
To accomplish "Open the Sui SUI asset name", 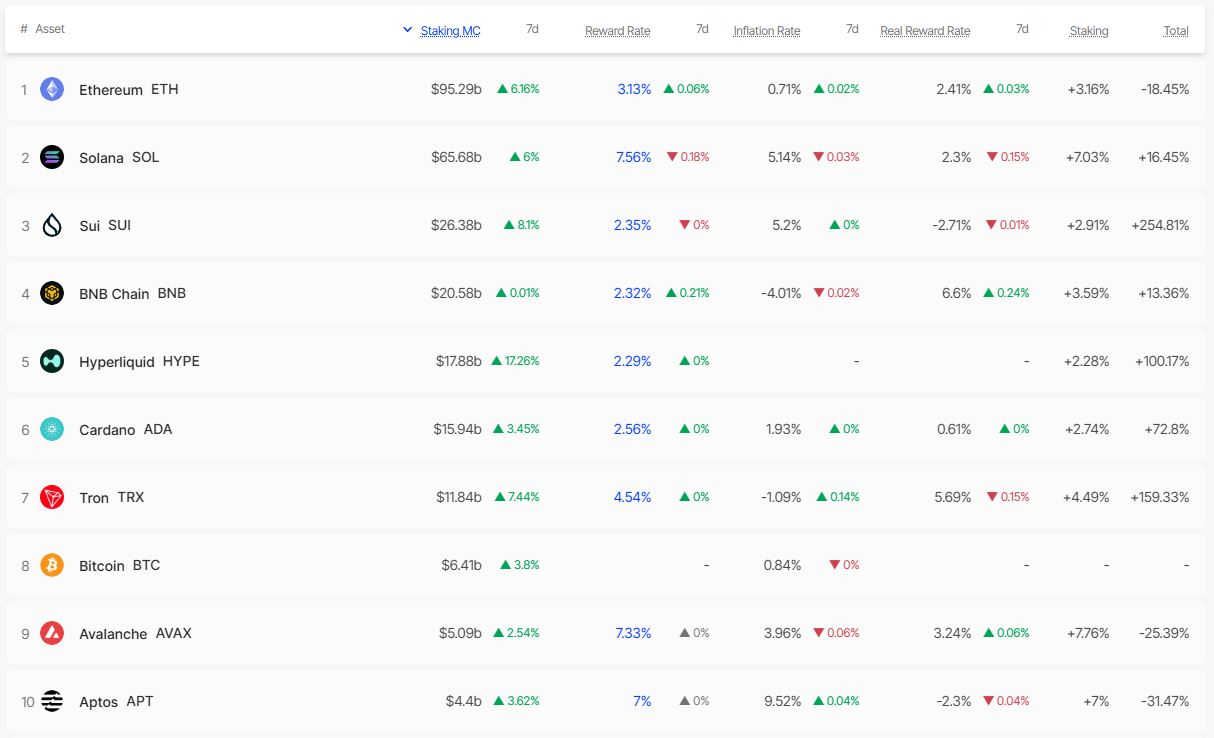I will pos(105,225).
